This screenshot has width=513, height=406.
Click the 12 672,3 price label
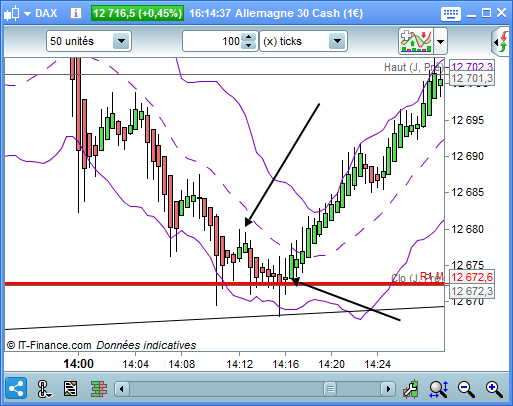(x=471, y=291)
